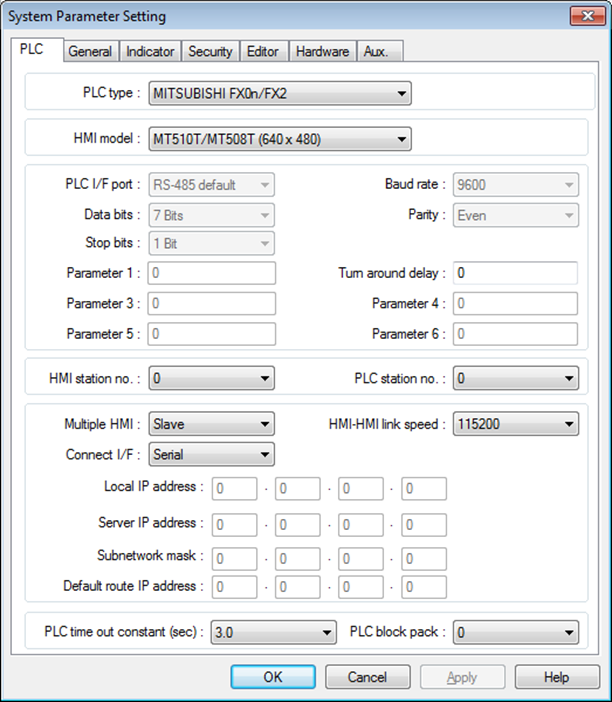Confirm settings with the OK button
The image size is (612, 702).
[273, 677]
